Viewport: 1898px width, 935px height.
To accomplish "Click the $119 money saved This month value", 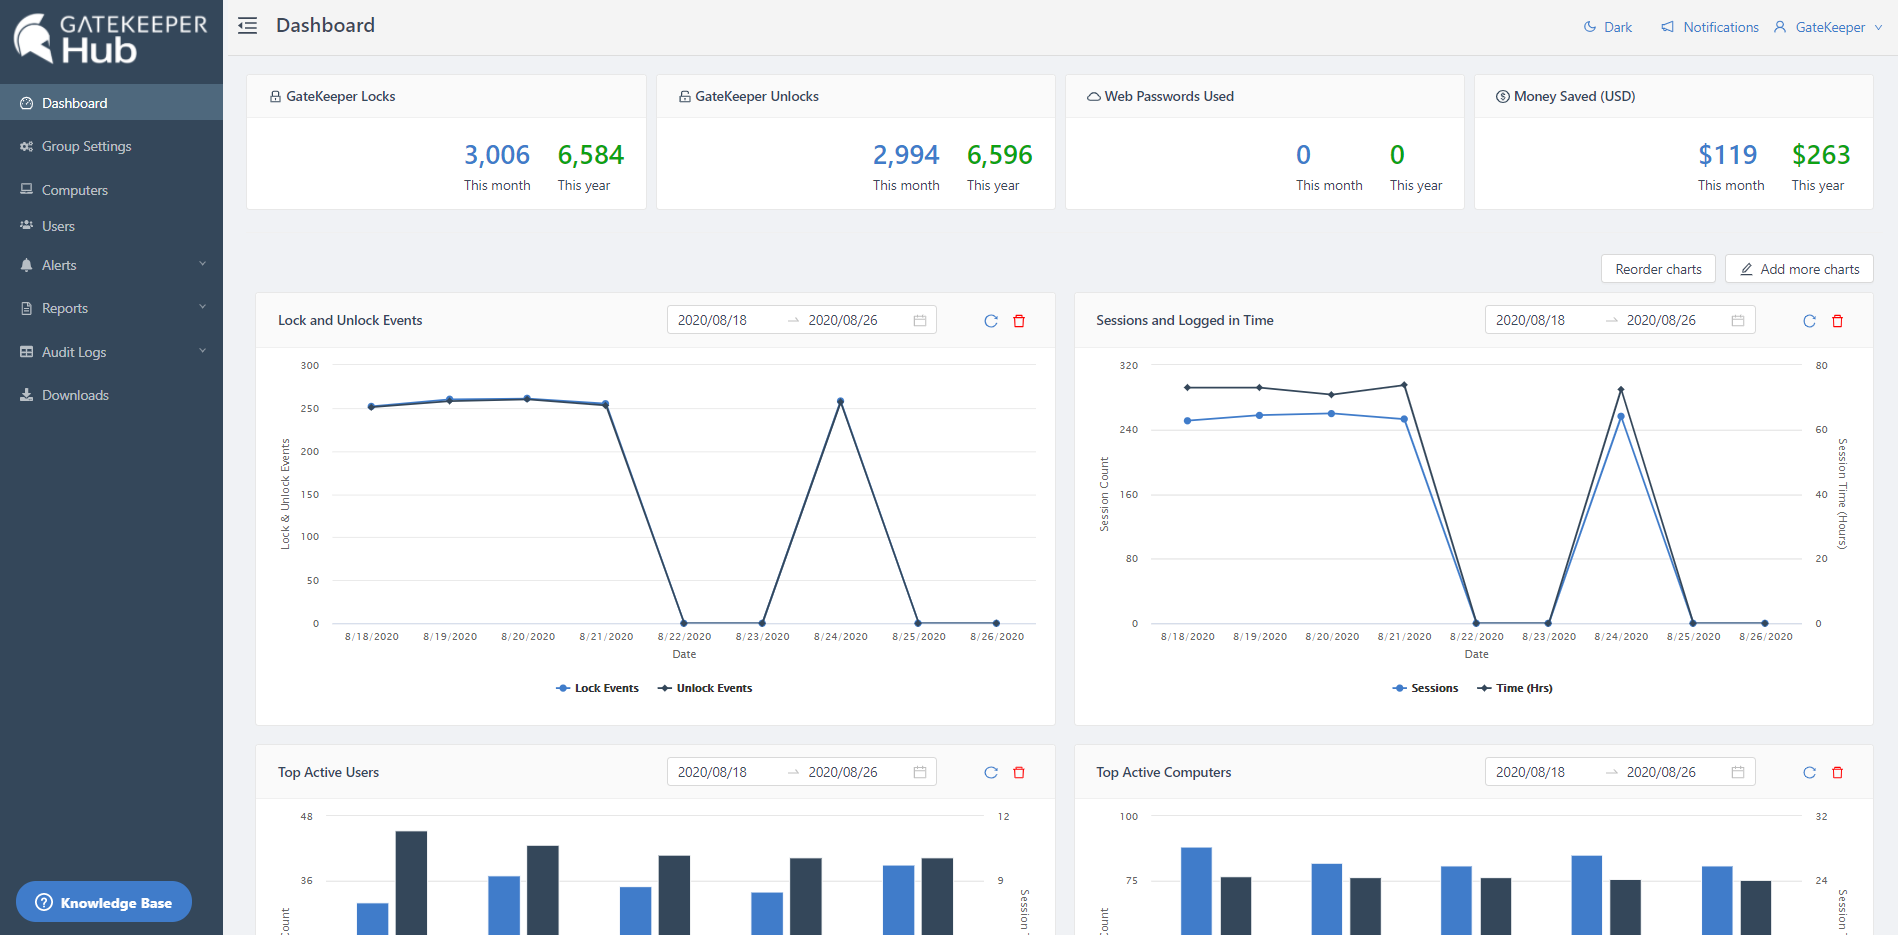I will pos(1728,155).
